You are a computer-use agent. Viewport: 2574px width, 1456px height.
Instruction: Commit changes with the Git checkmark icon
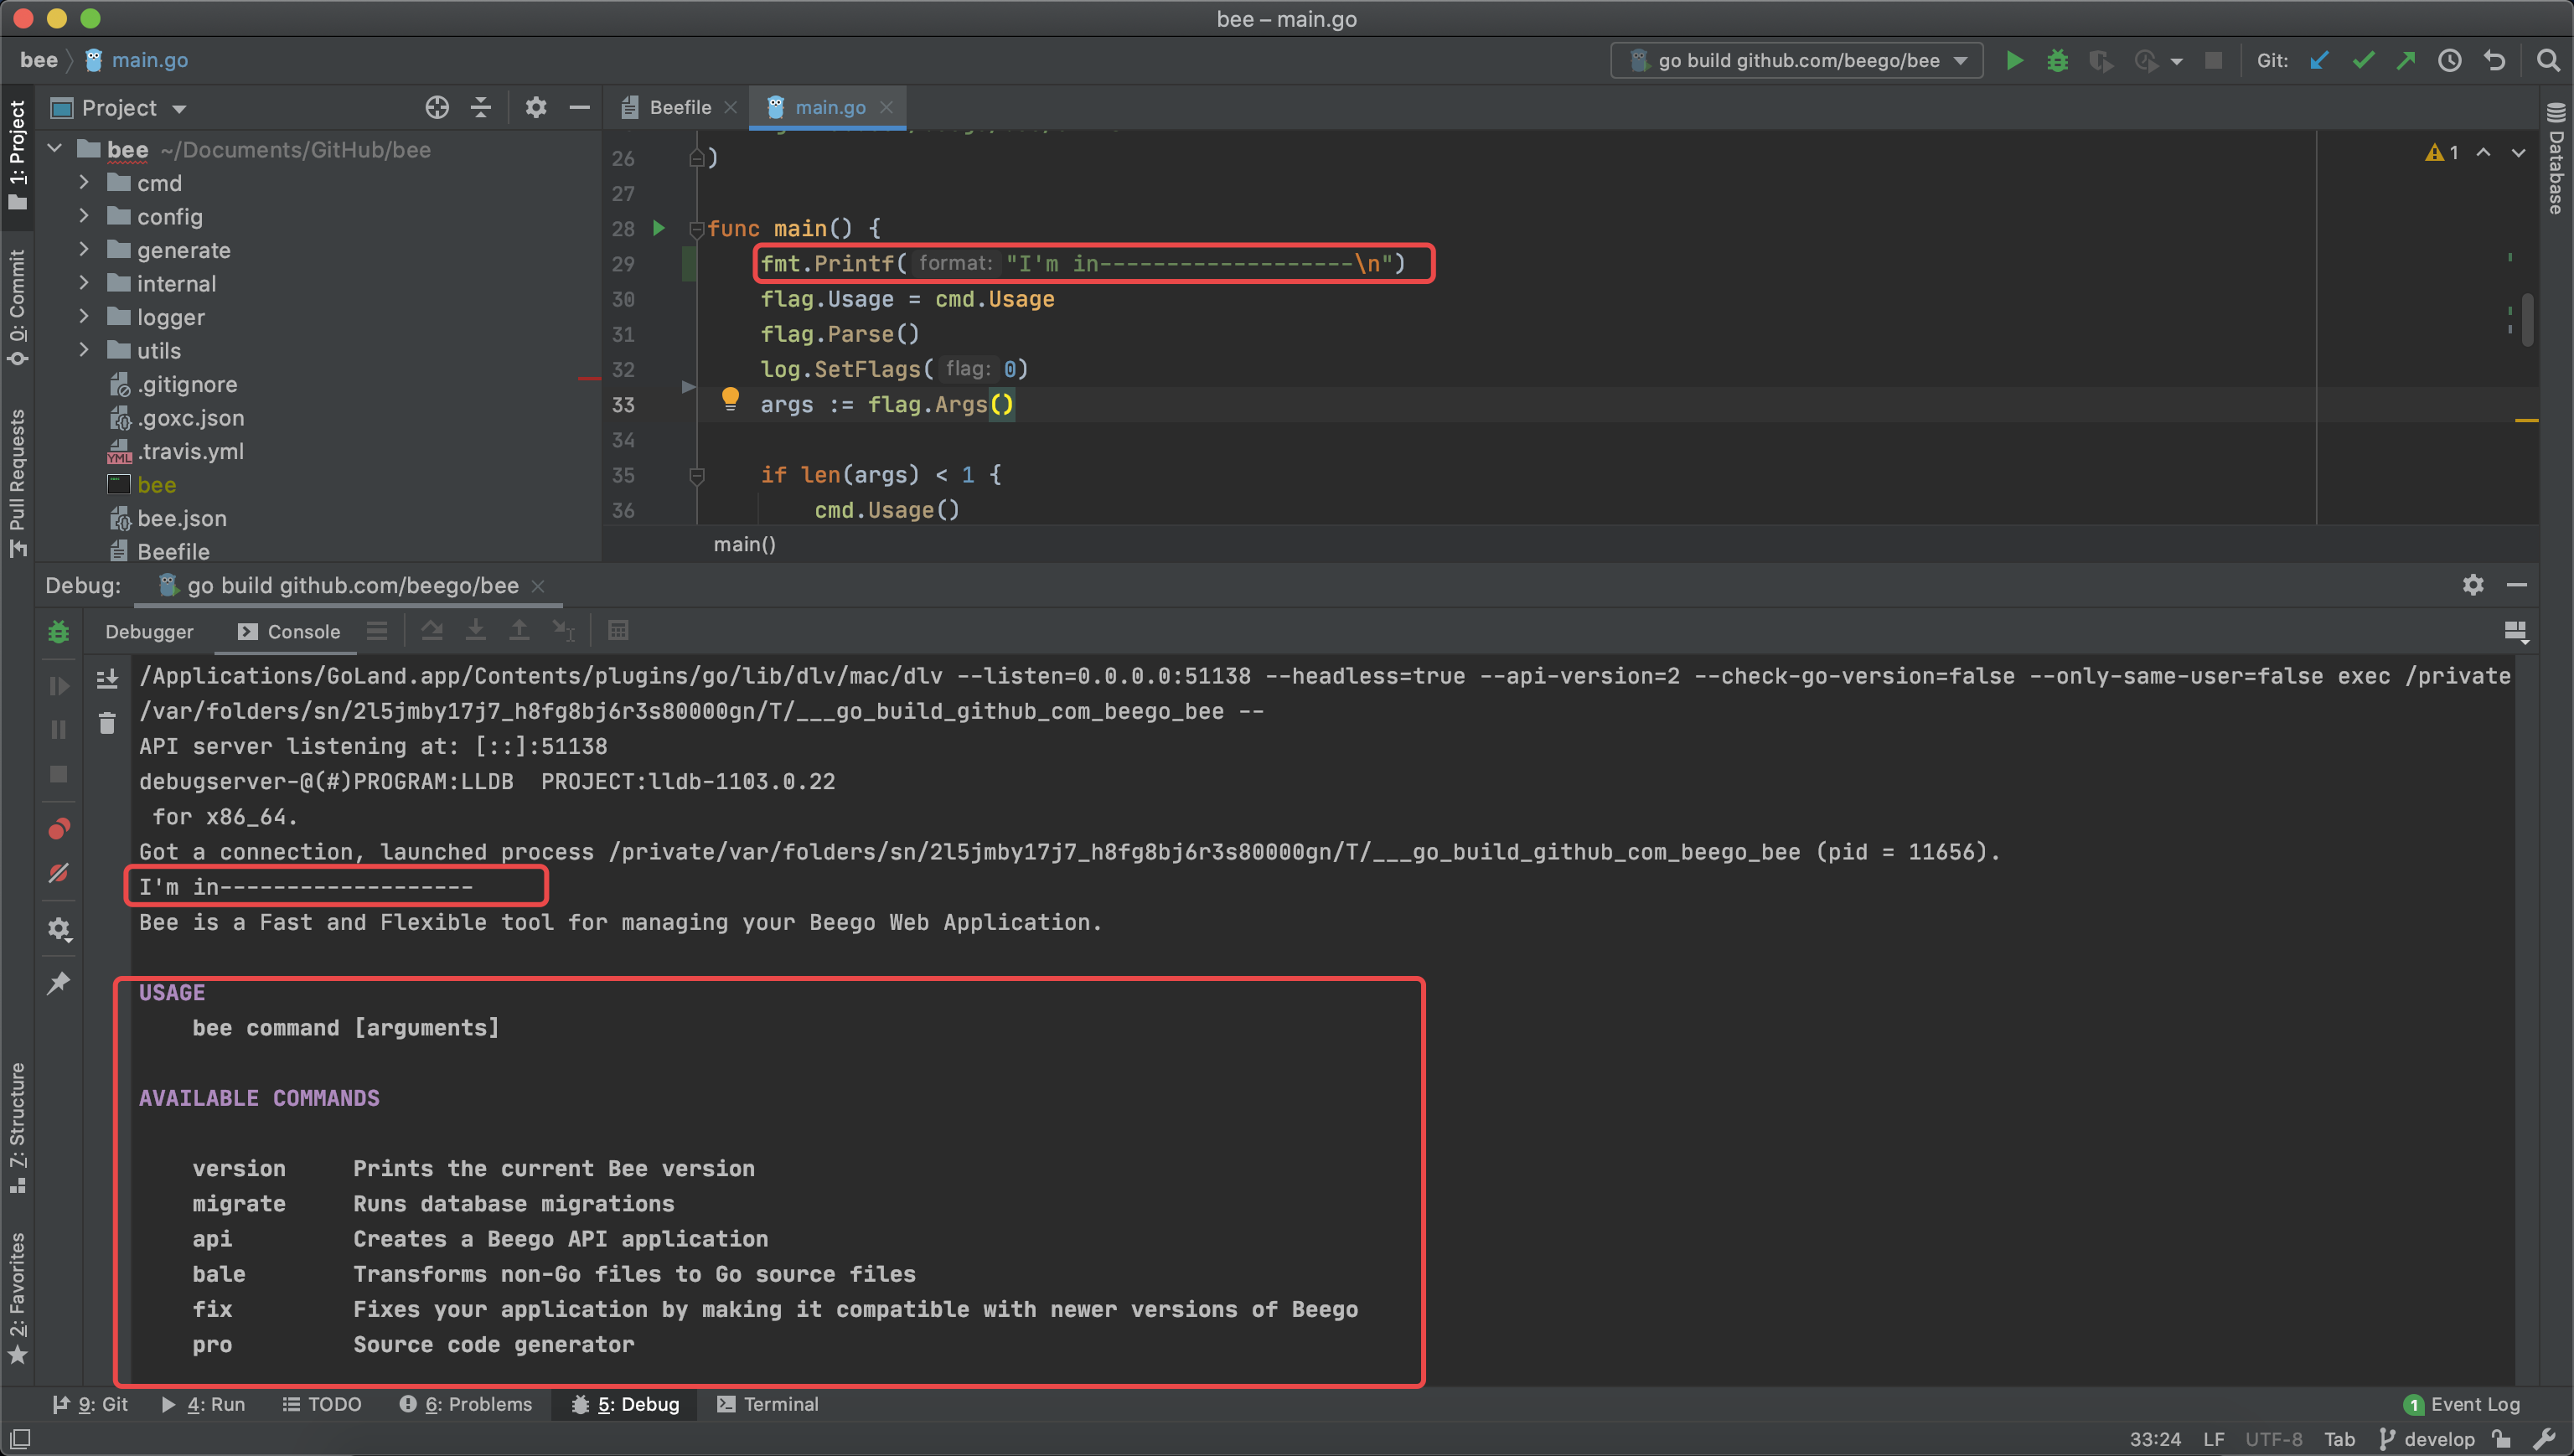tap(2362, 60)
